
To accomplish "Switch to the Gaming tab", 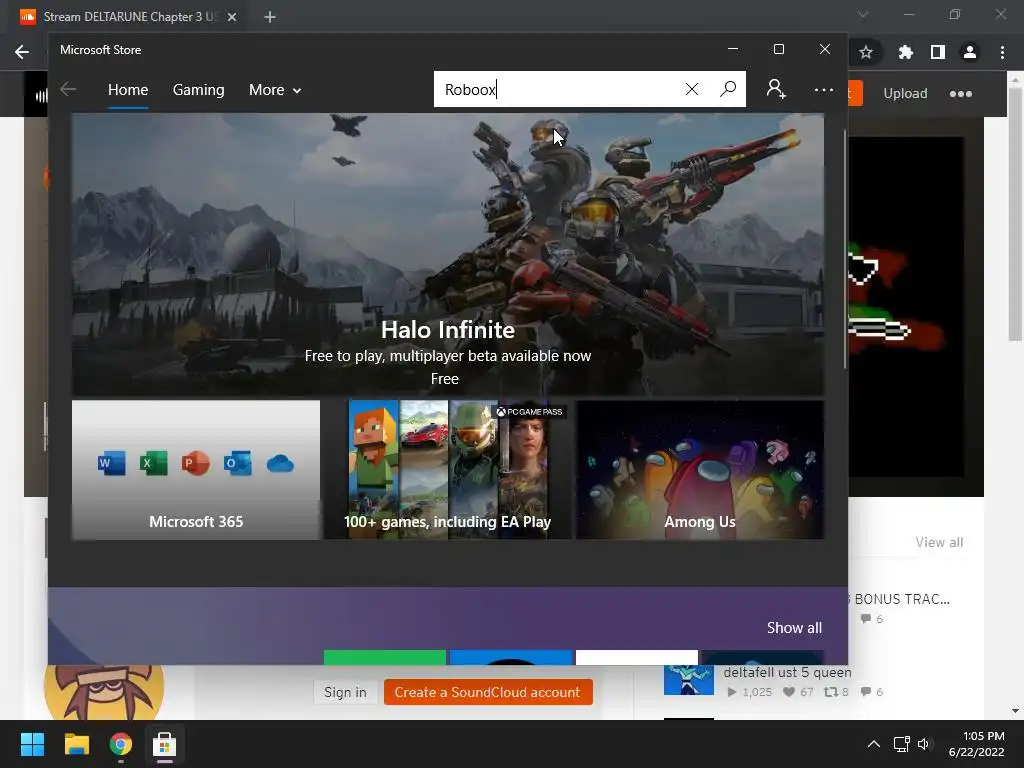I will click(199, 90).
